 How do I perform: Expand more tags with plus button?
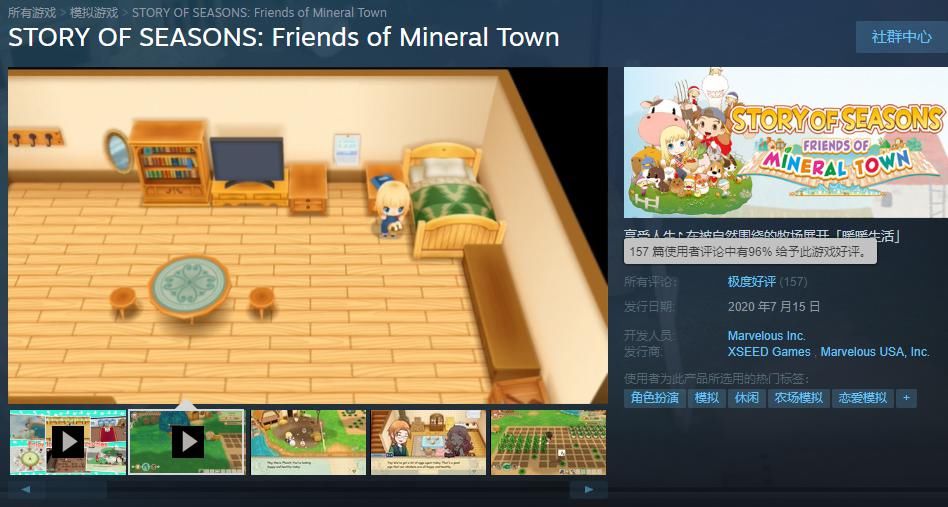[906, 398]
